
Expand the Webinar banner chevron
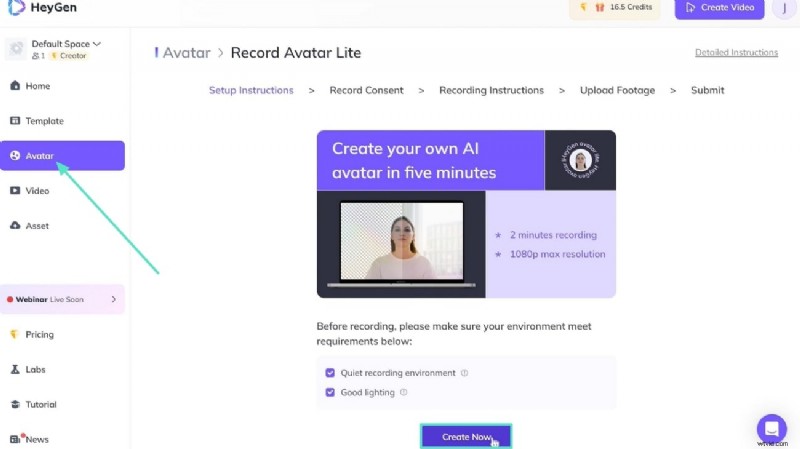(114, 299)
